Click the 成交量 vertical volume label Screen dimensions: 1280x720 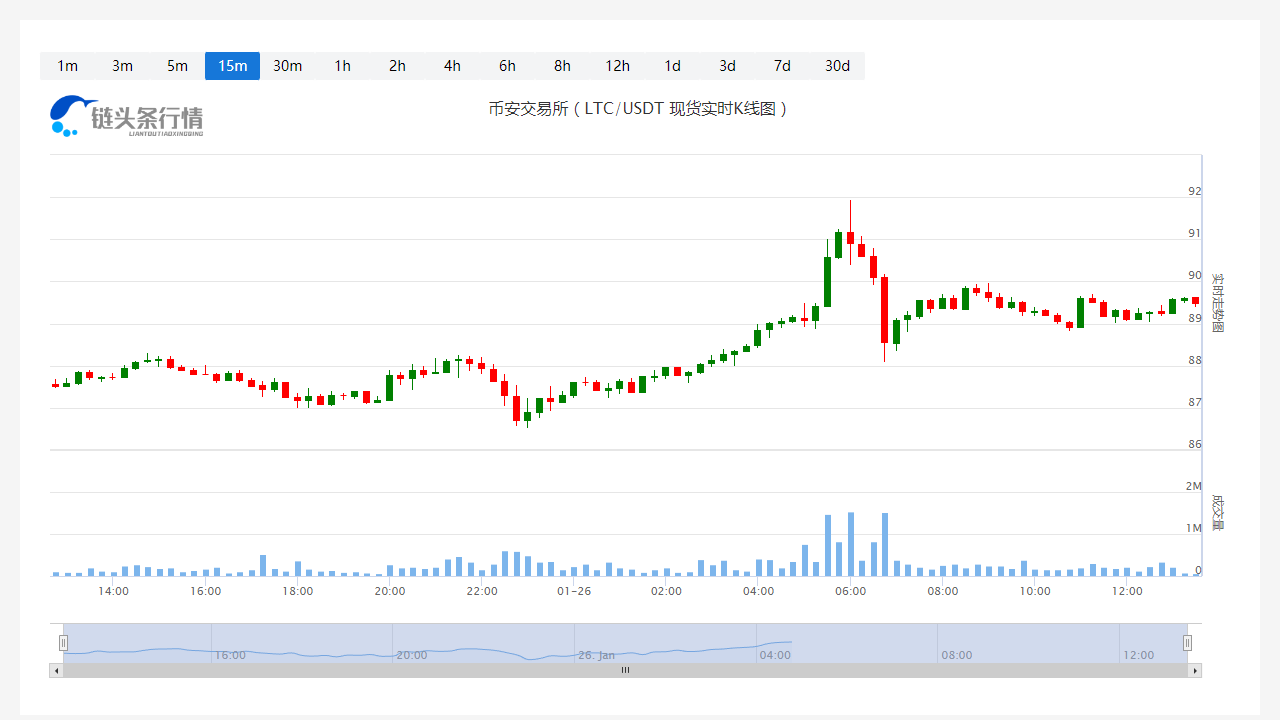pos(1217,511)
